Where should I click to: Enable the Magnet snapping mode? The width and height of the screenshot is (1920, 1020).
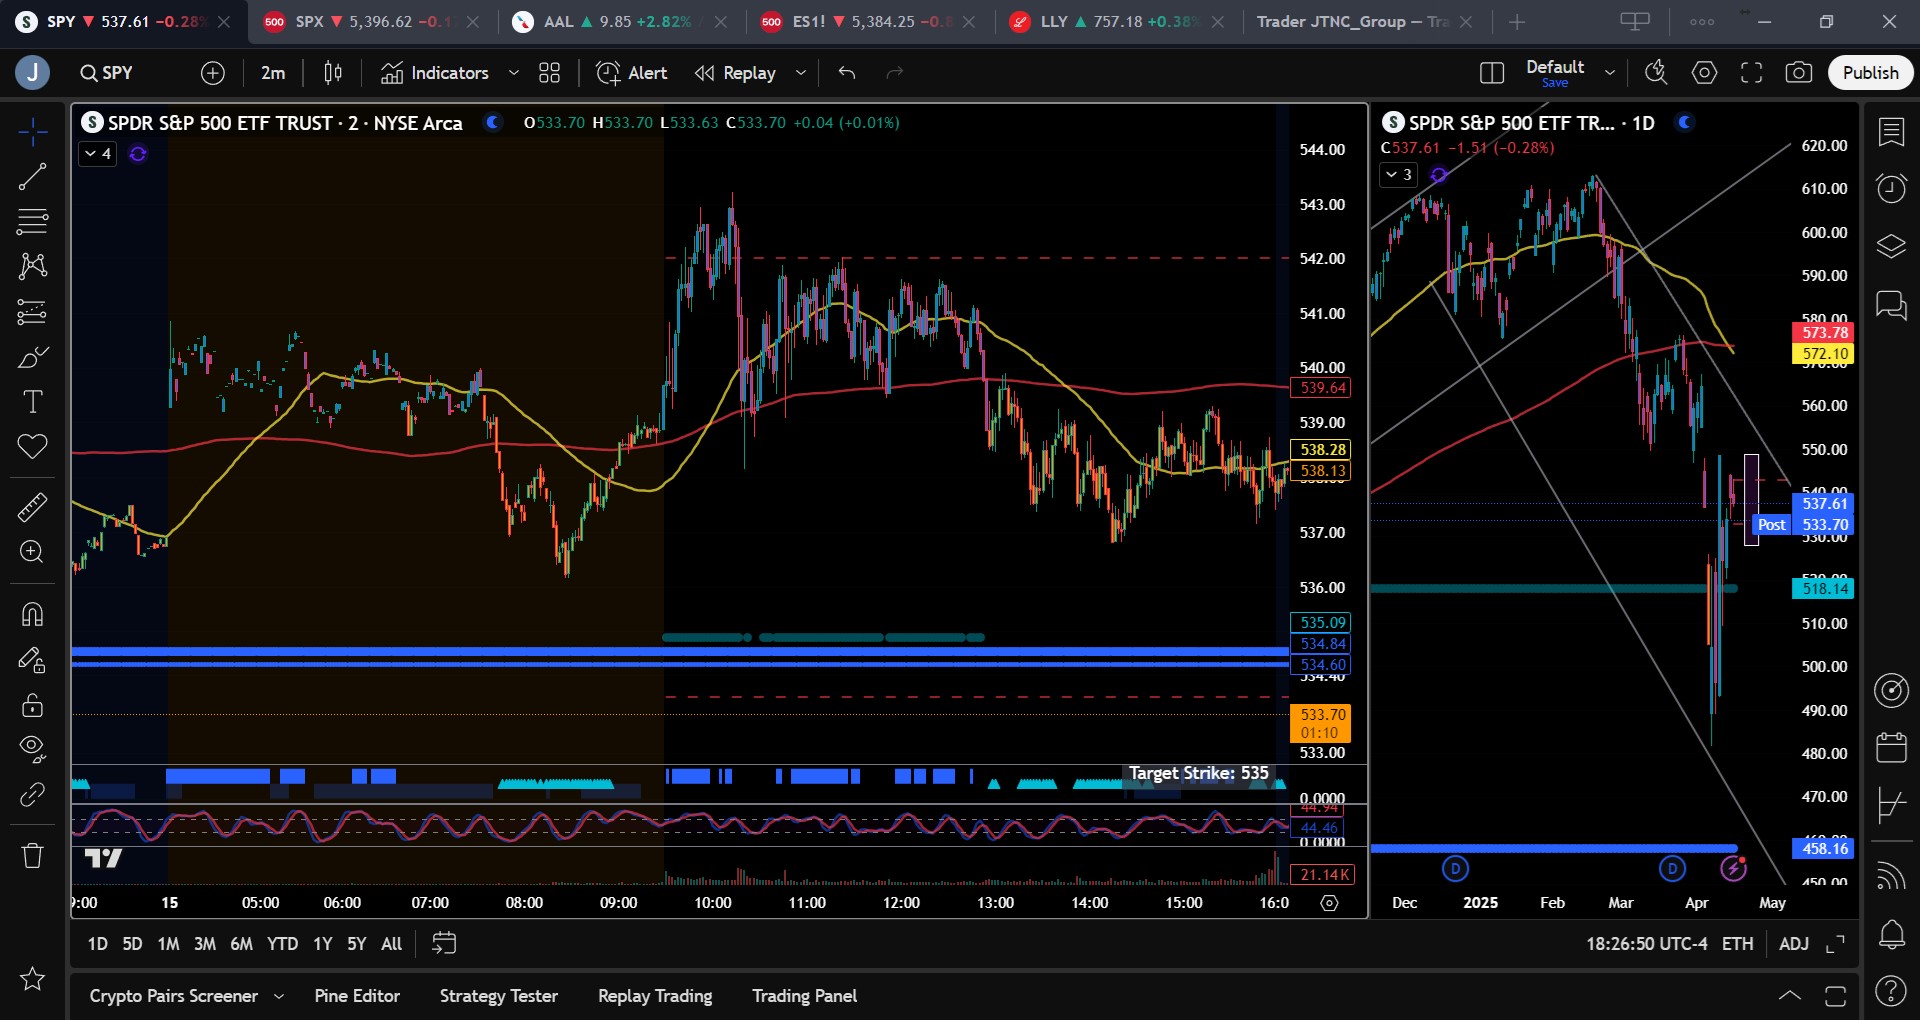[x=32, y=614]
